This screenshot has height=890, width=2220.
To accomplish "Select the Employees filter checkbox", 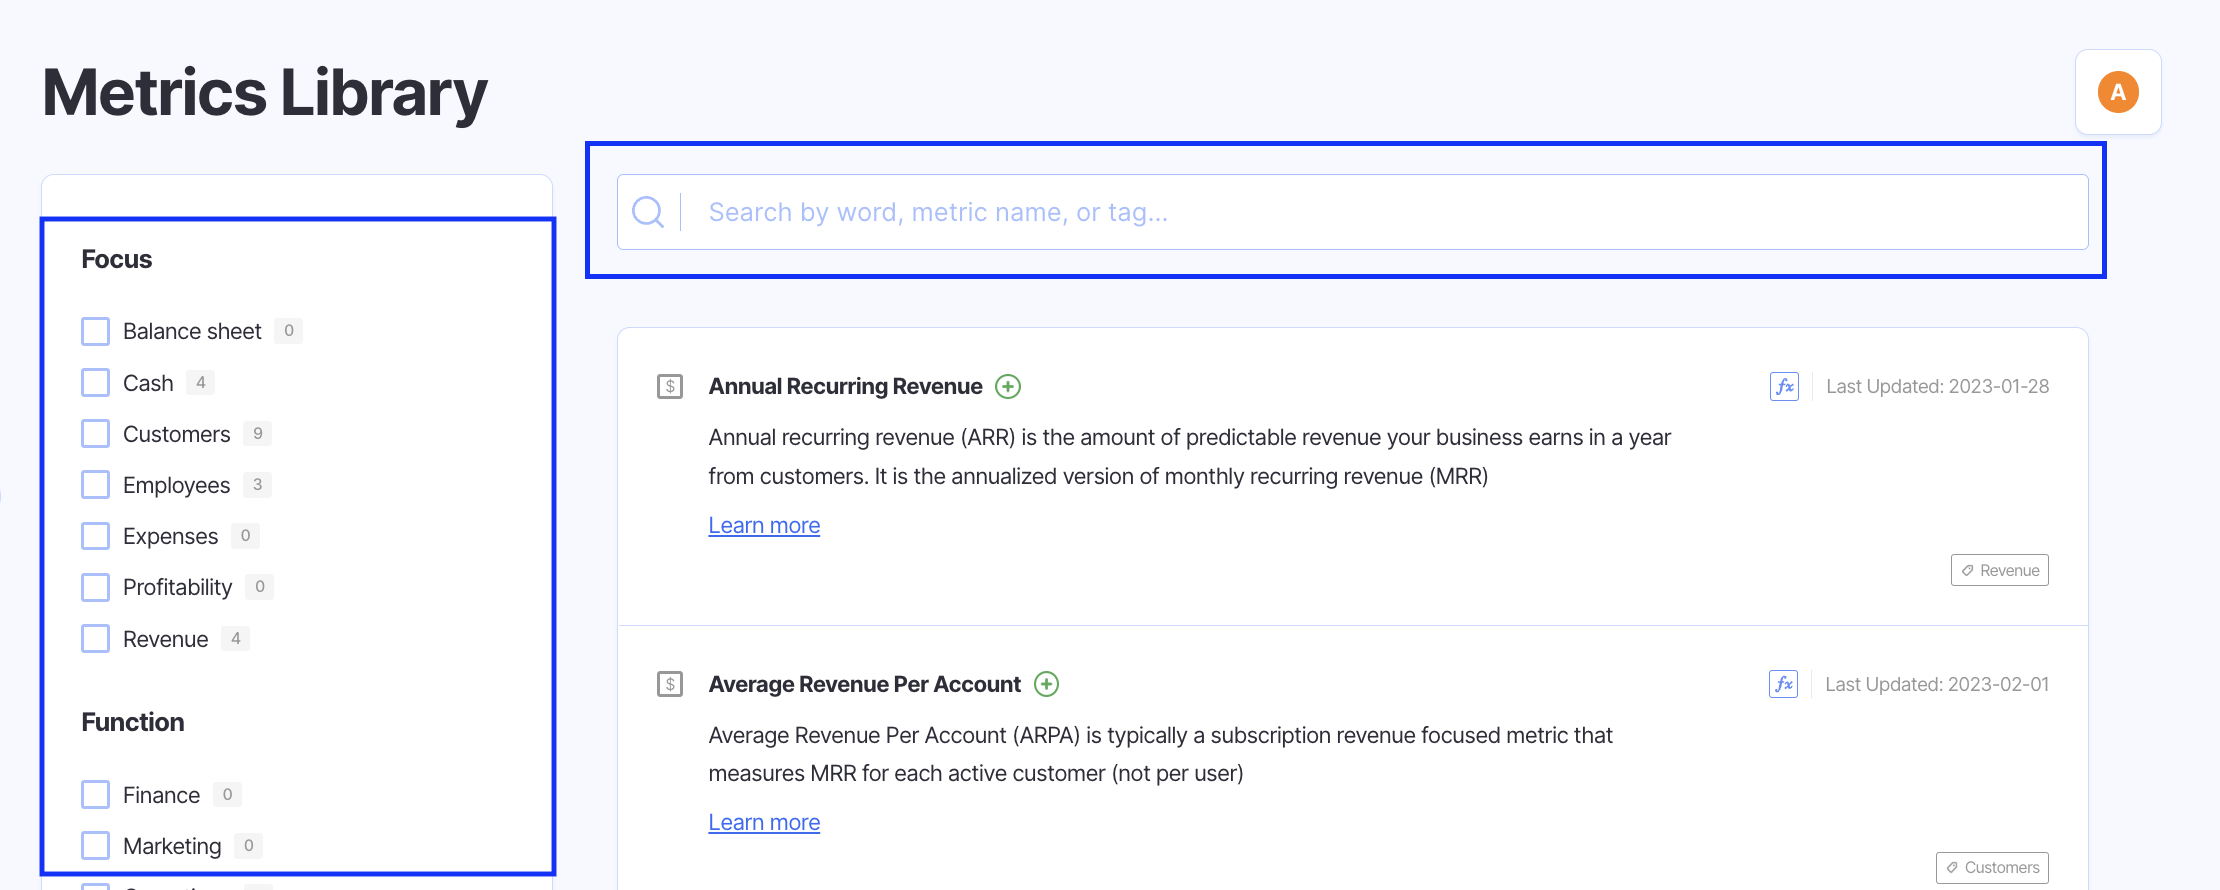I will pyautogui.click(x=96, y=485).
